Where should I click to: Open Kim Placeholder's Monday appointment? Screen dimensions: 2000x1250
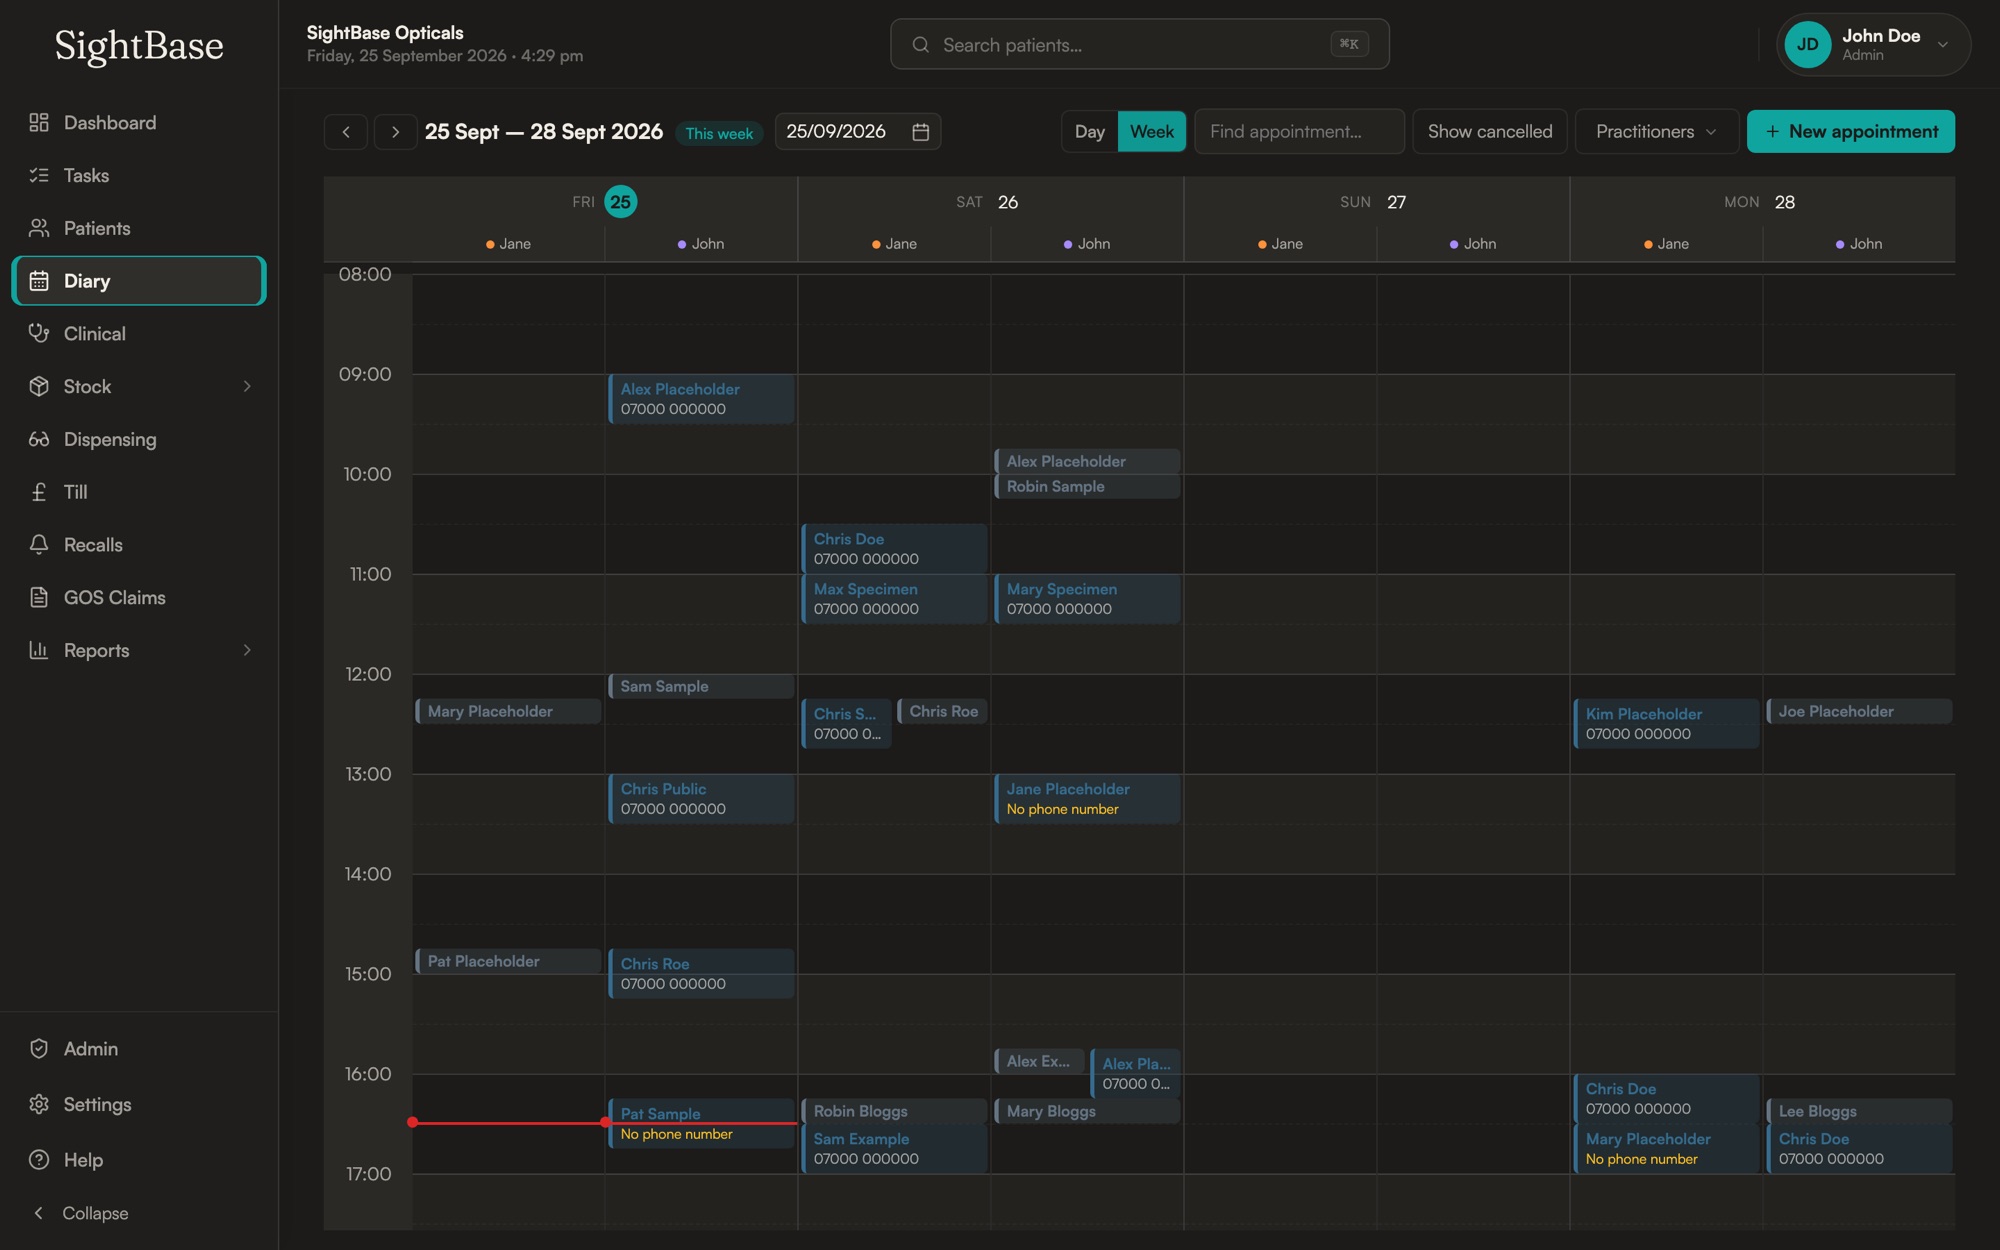[x=1666, y=723]
